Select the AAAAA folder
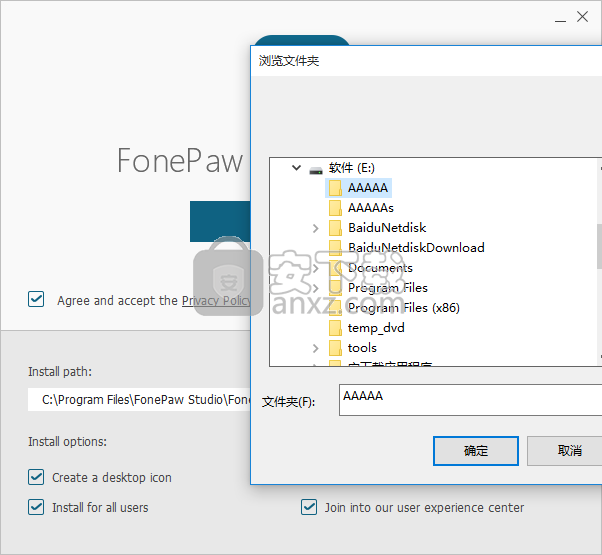Image resolution: width=602 pixels, height=555 pixels. [368, 188]
